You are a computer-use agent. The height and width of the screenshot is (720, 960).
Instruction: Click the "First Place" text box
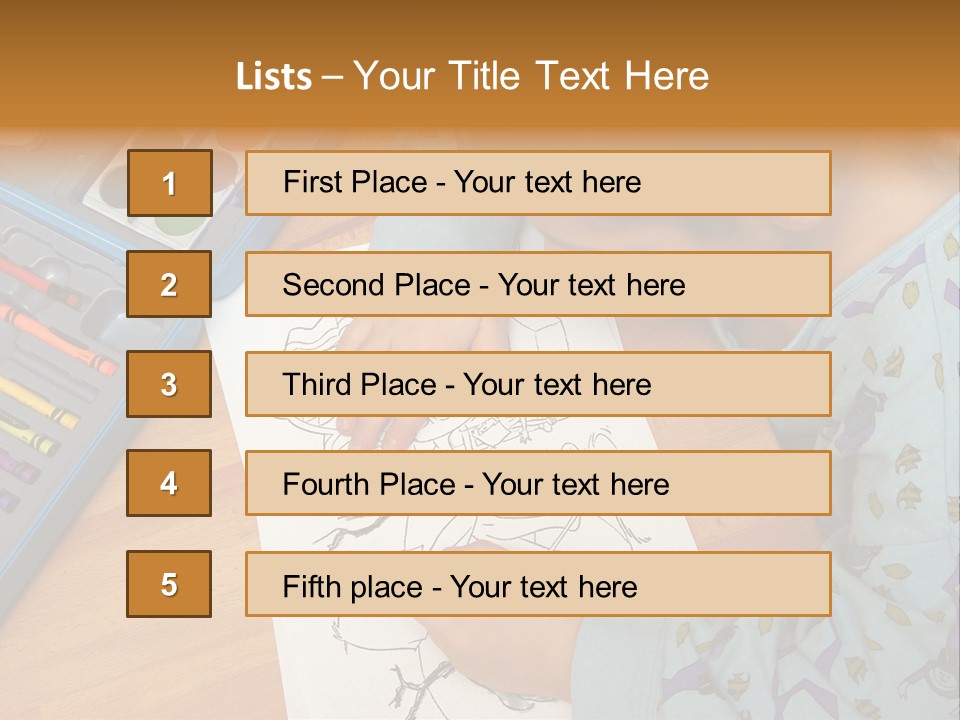[538, 183]
